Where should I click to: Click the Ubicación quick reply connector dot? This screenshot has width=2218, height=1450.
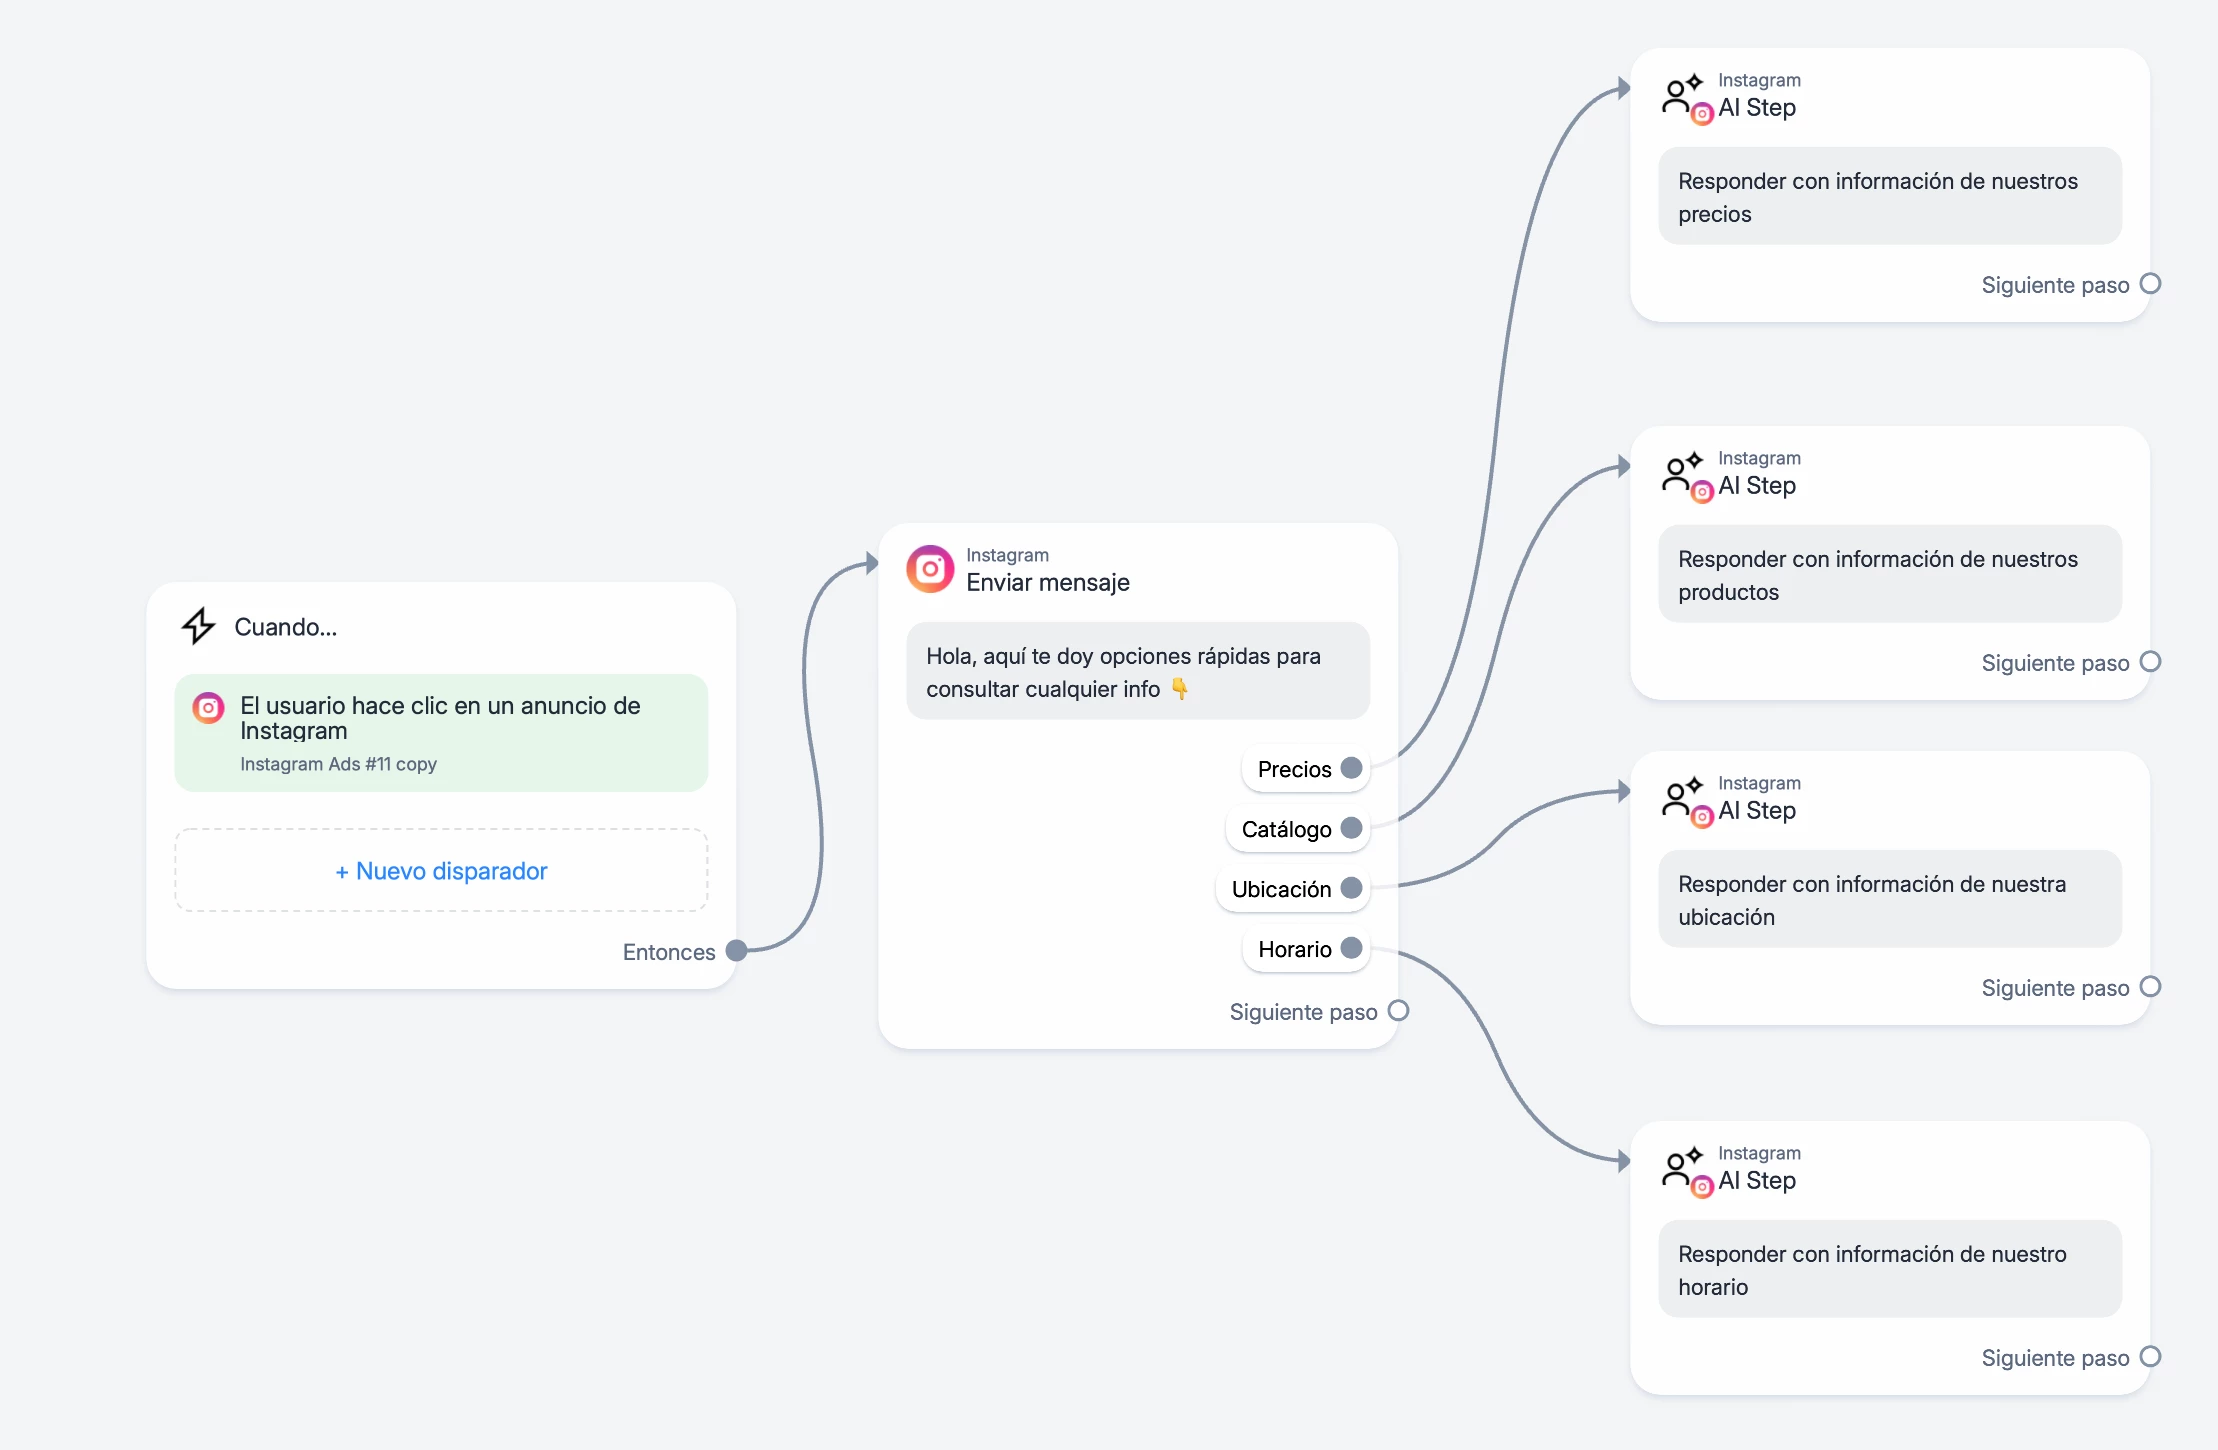pos(1351,888)
